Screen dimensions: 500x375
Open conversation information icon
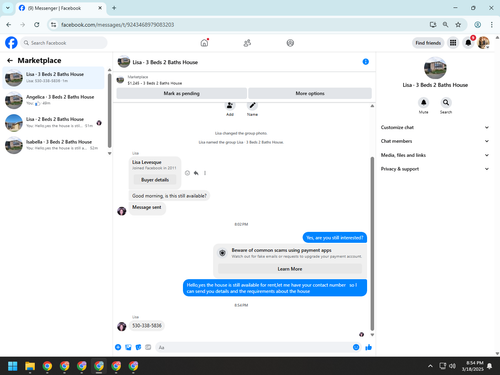[x=366, y=62]
